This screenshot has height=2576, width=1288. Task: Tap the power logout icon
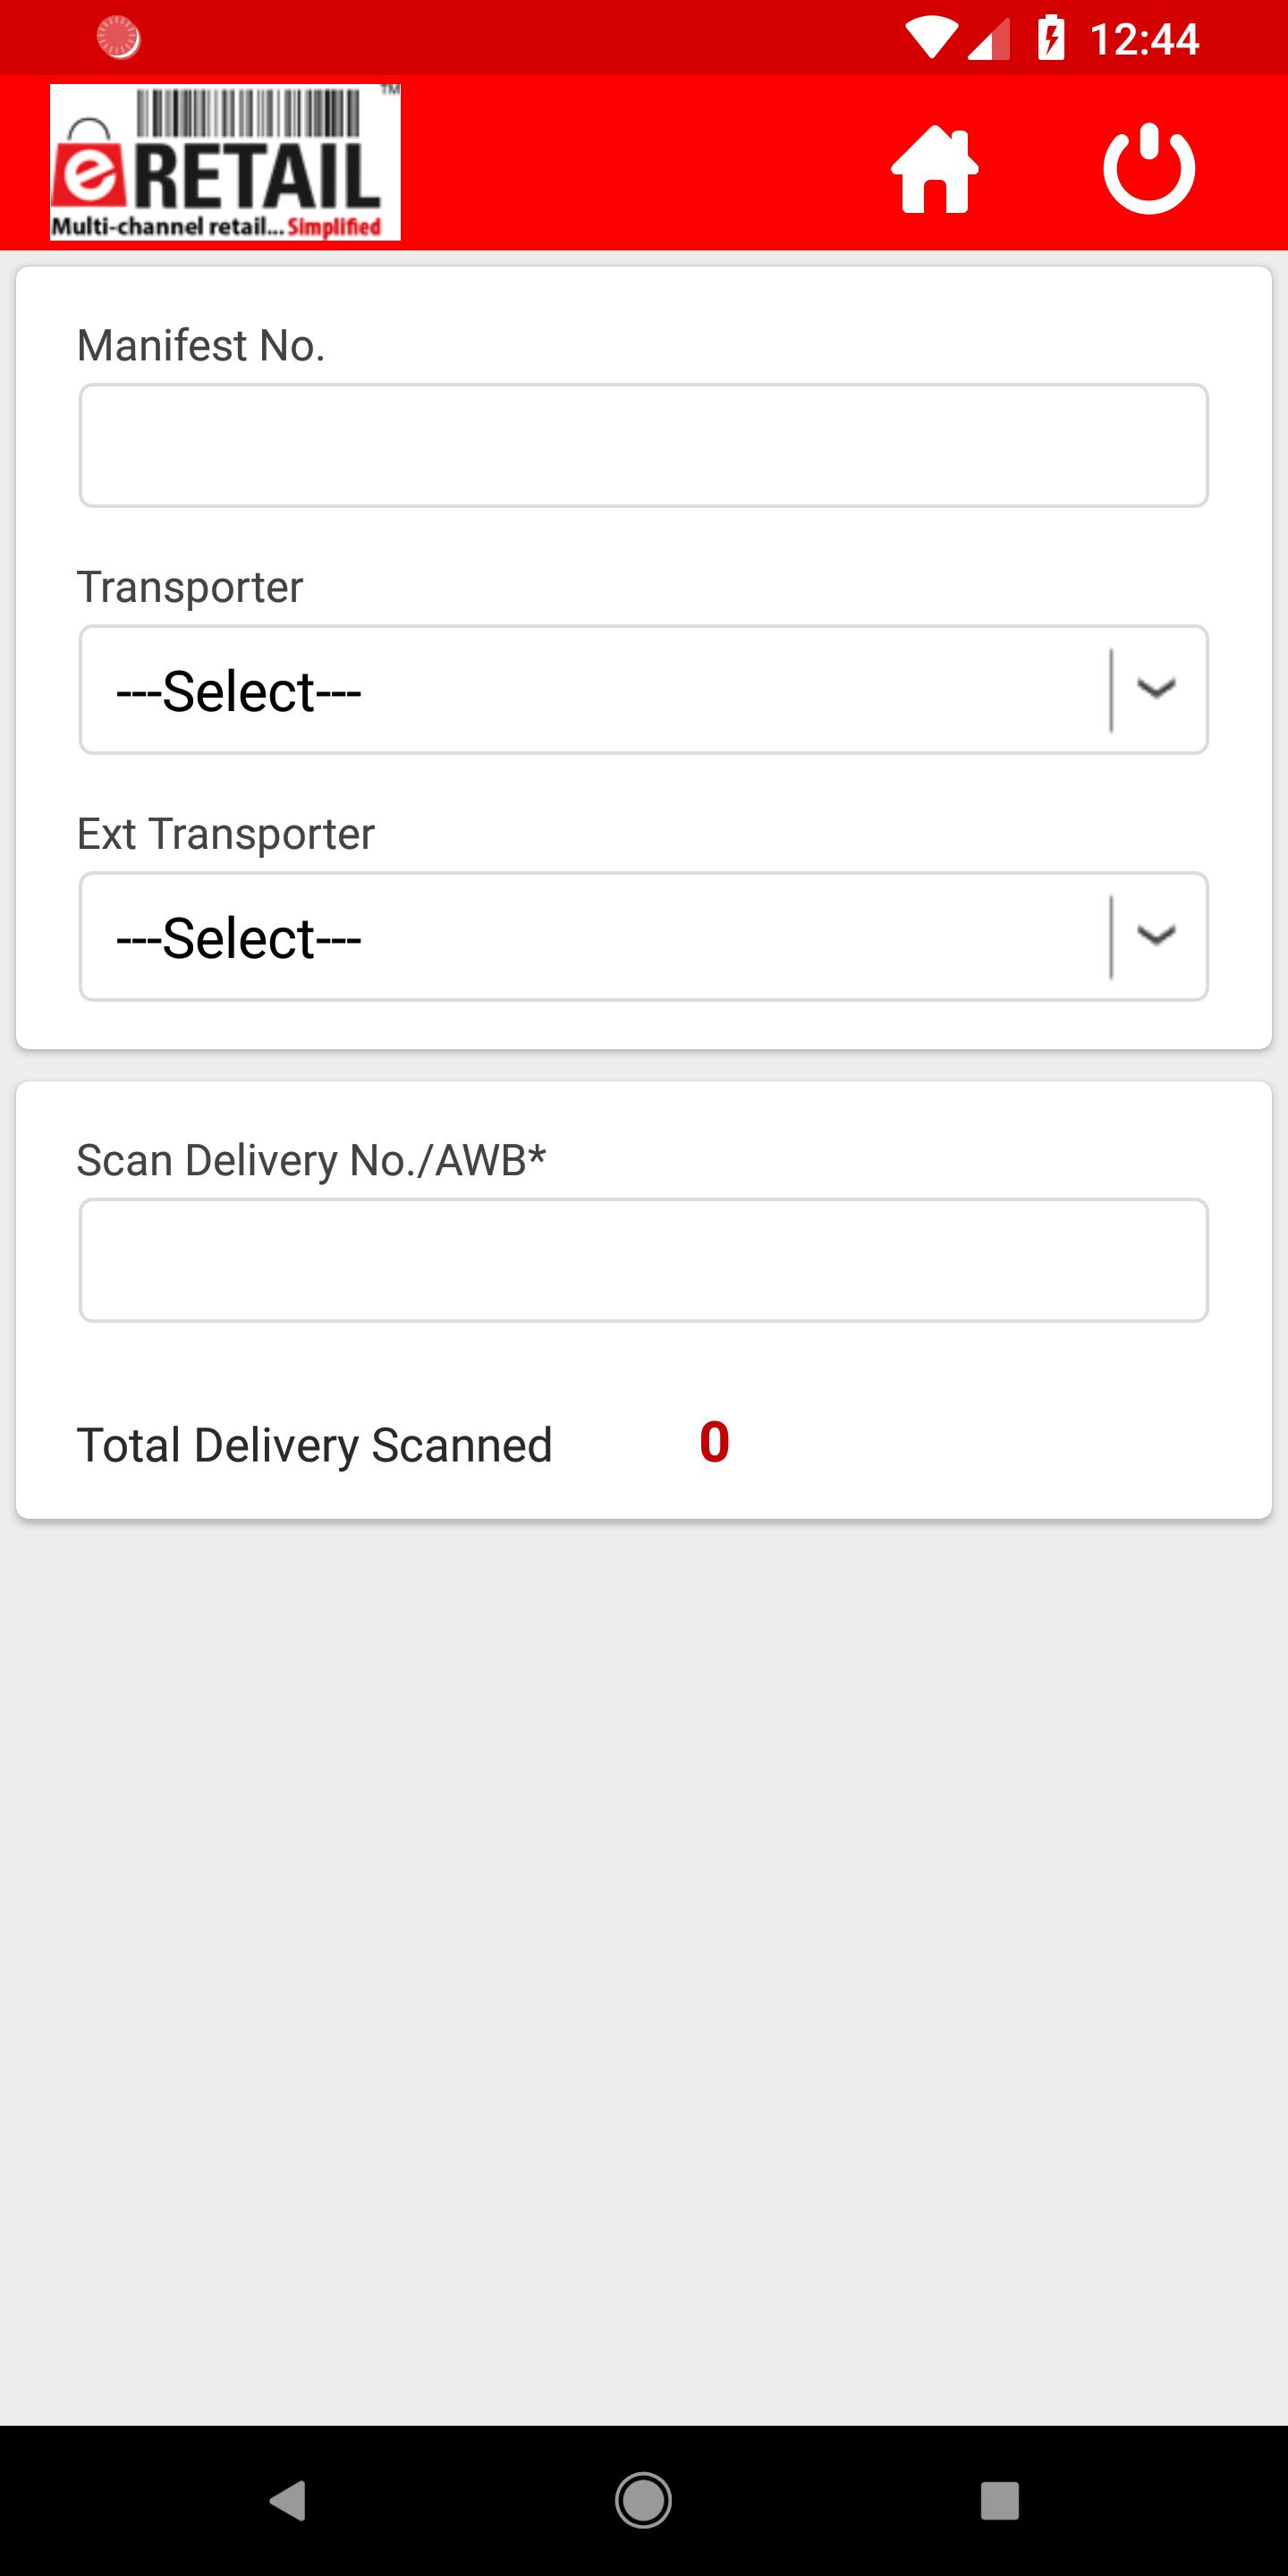pyautogui.click(x=1149, y=168)
